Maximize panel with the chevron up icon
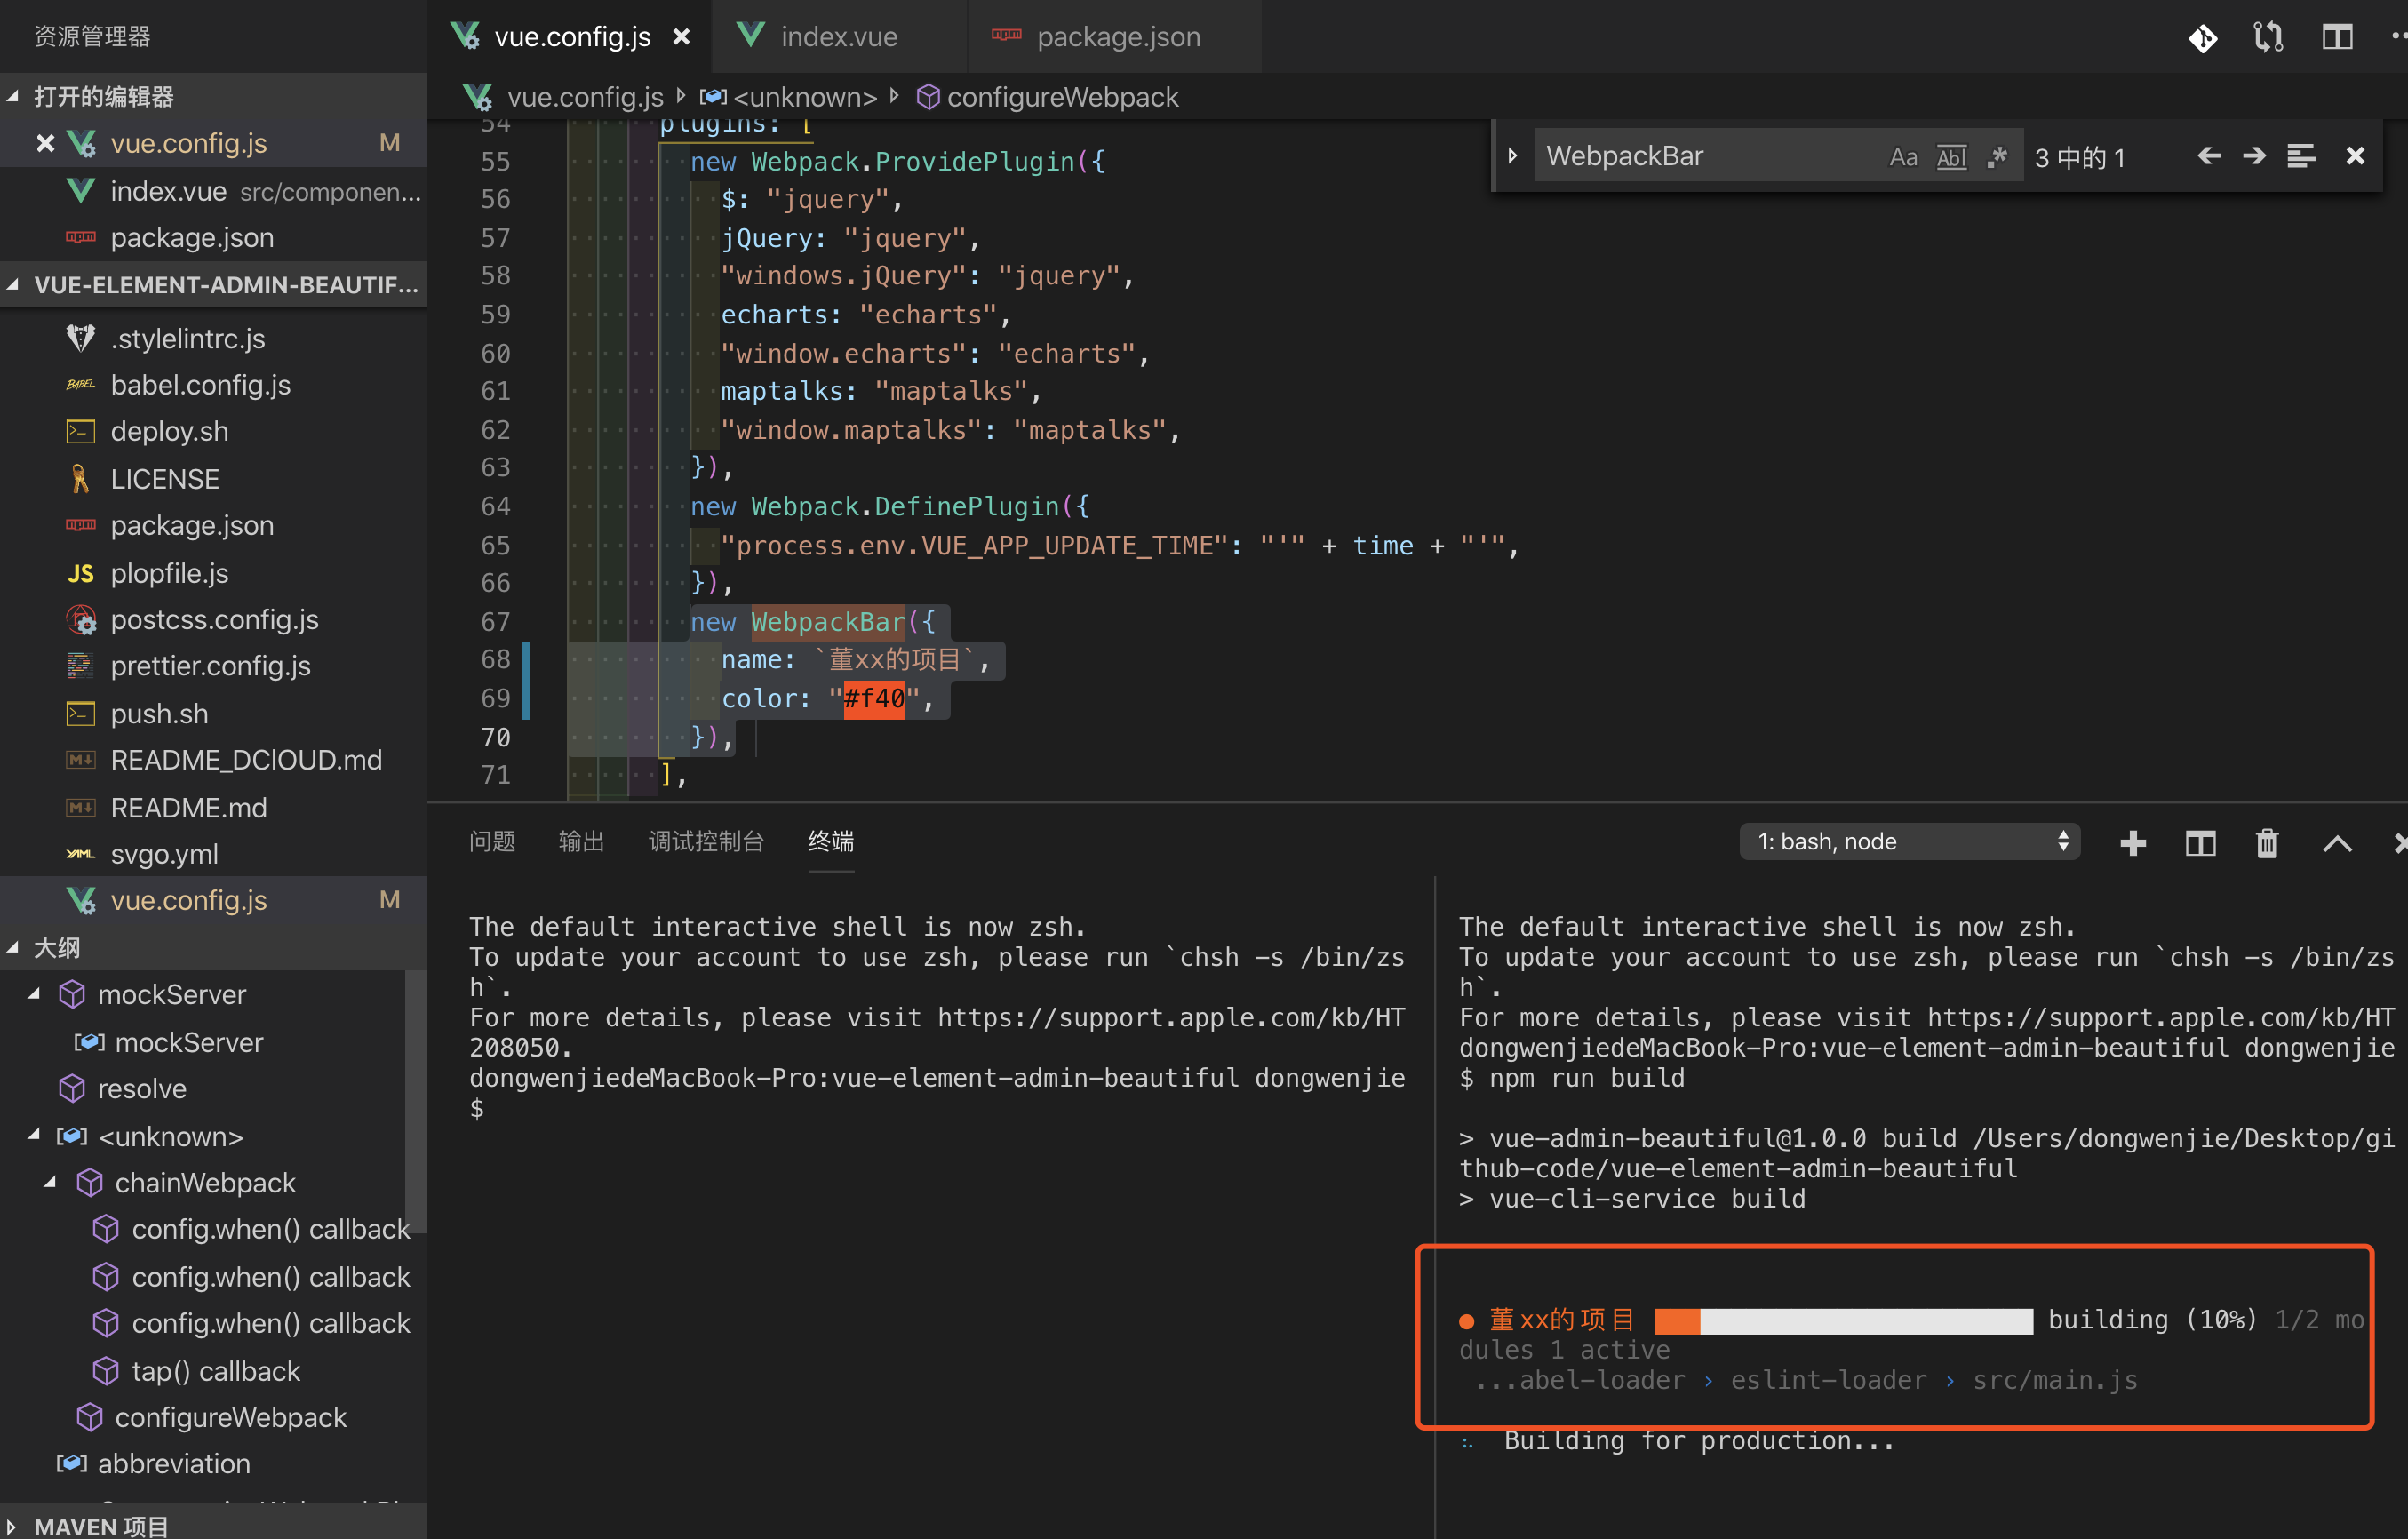Image resolution: width=2408 pixels, height=1539 pixels. coord(2336,843)
